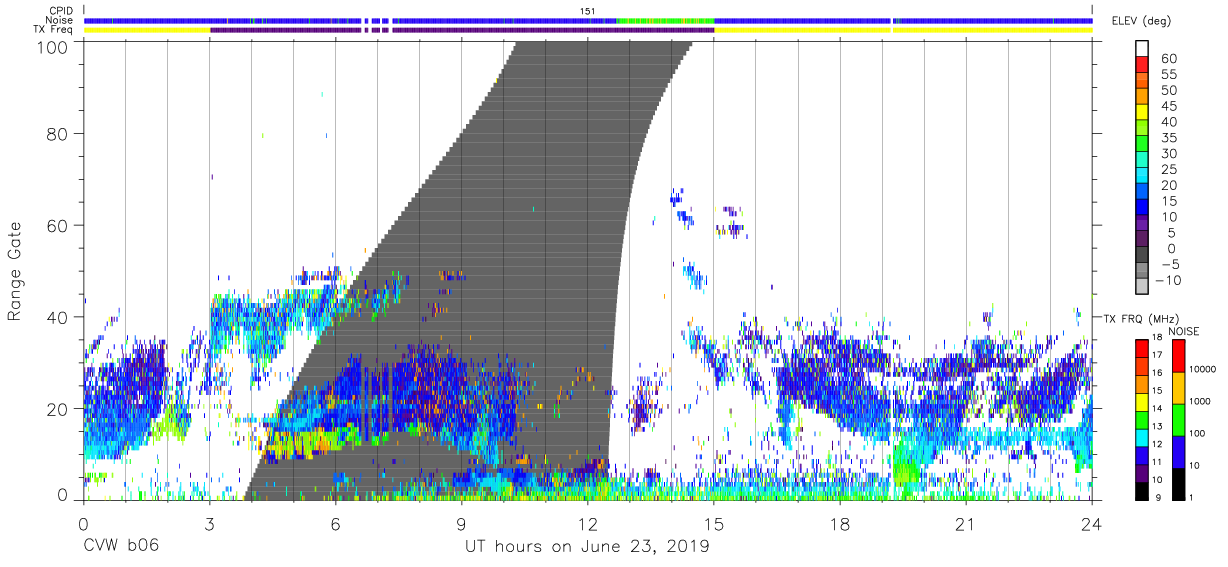1228x567 pixels.
Task: Click the 50 label on ELEV scale
Action: (1169, 91)
